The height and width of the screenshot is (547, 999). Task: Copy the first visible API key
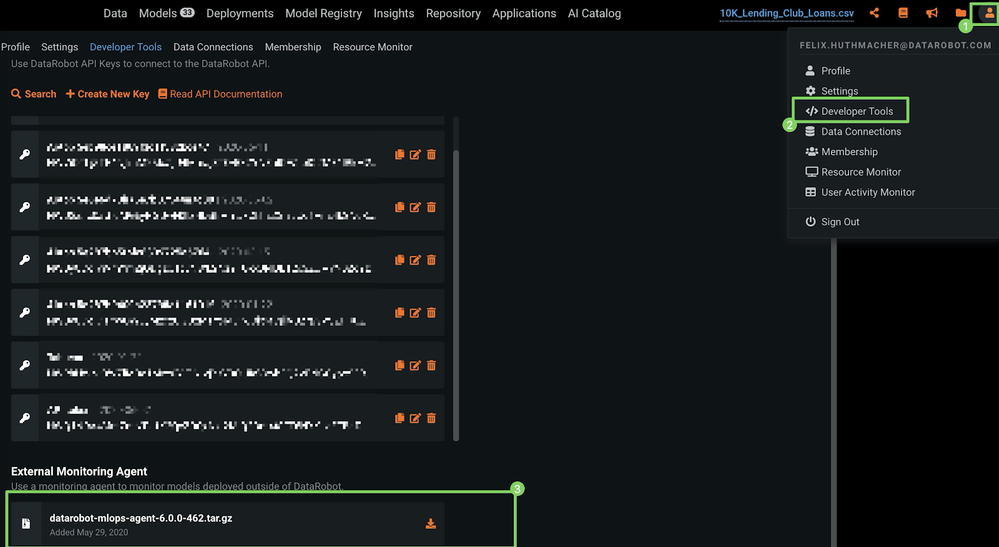coord(399,154)
